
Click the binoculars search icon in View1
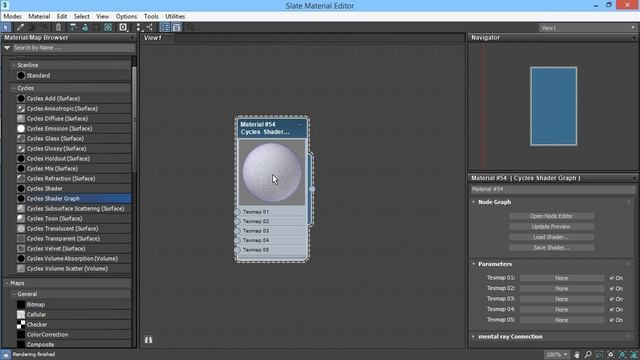(x=148, y=340)
